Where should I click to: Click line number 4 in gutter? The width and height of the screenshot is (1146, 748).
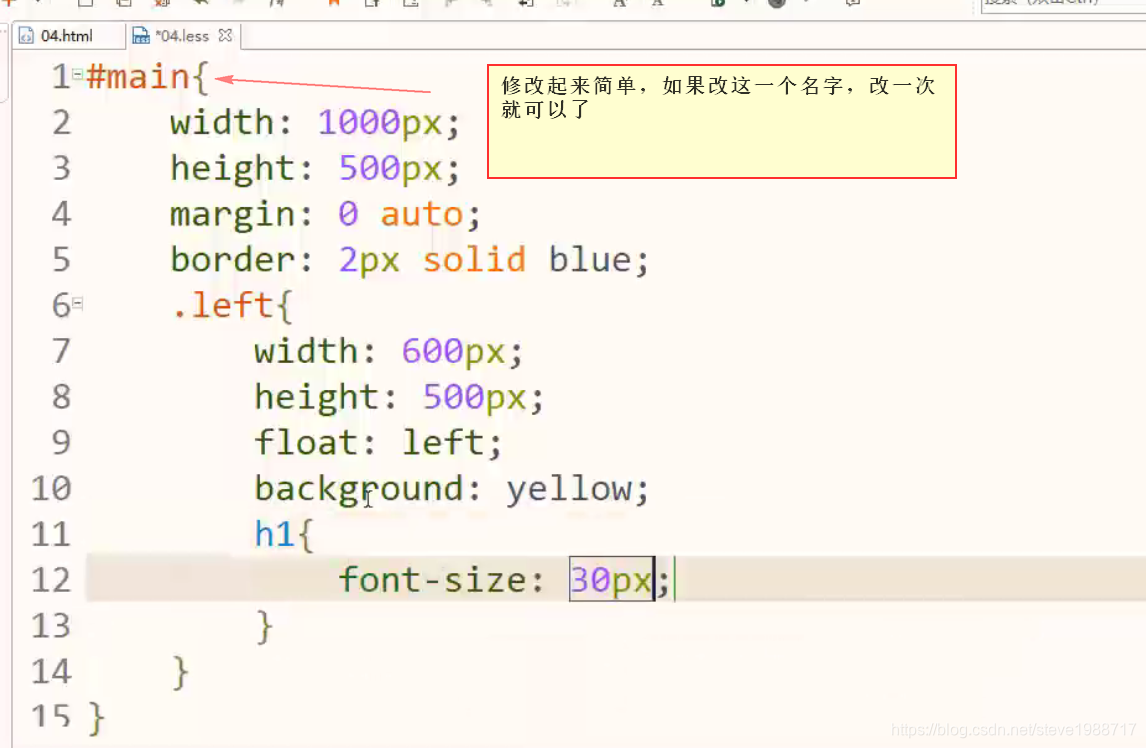click(x=61, y=214)
